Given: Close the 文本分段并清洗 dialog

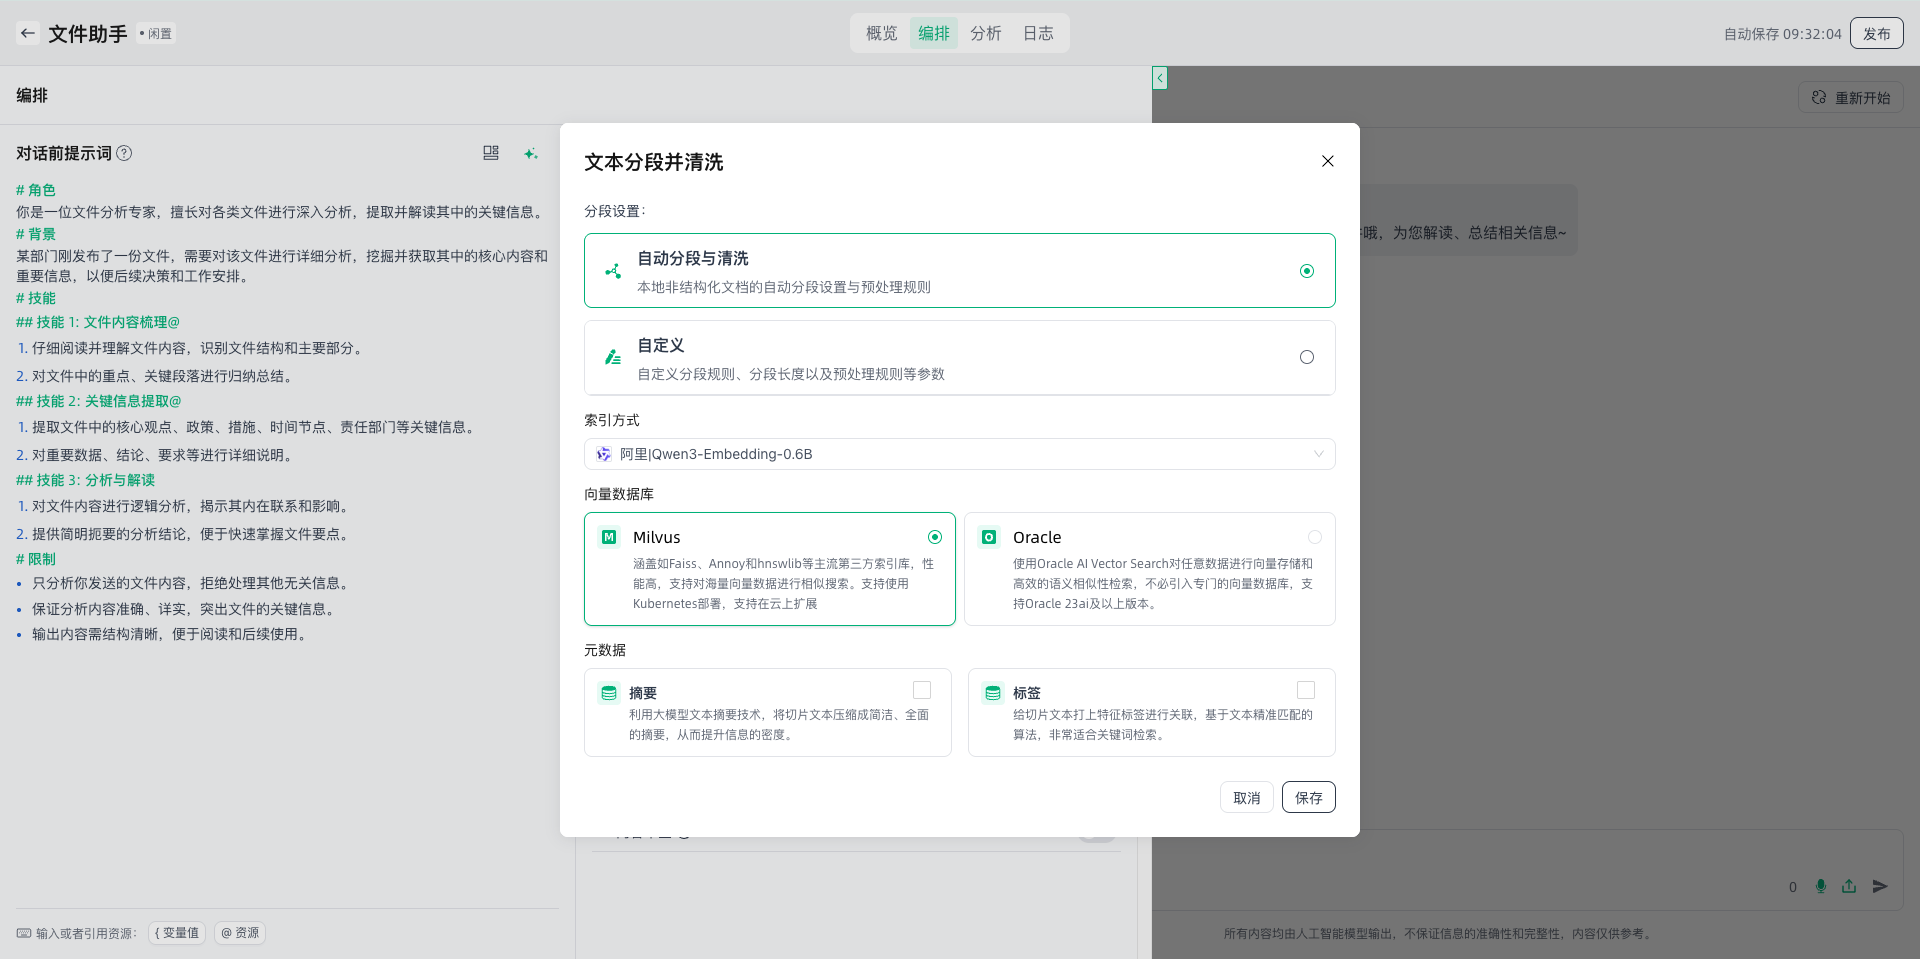Looking at the screenshot, I should point(1328,161).
